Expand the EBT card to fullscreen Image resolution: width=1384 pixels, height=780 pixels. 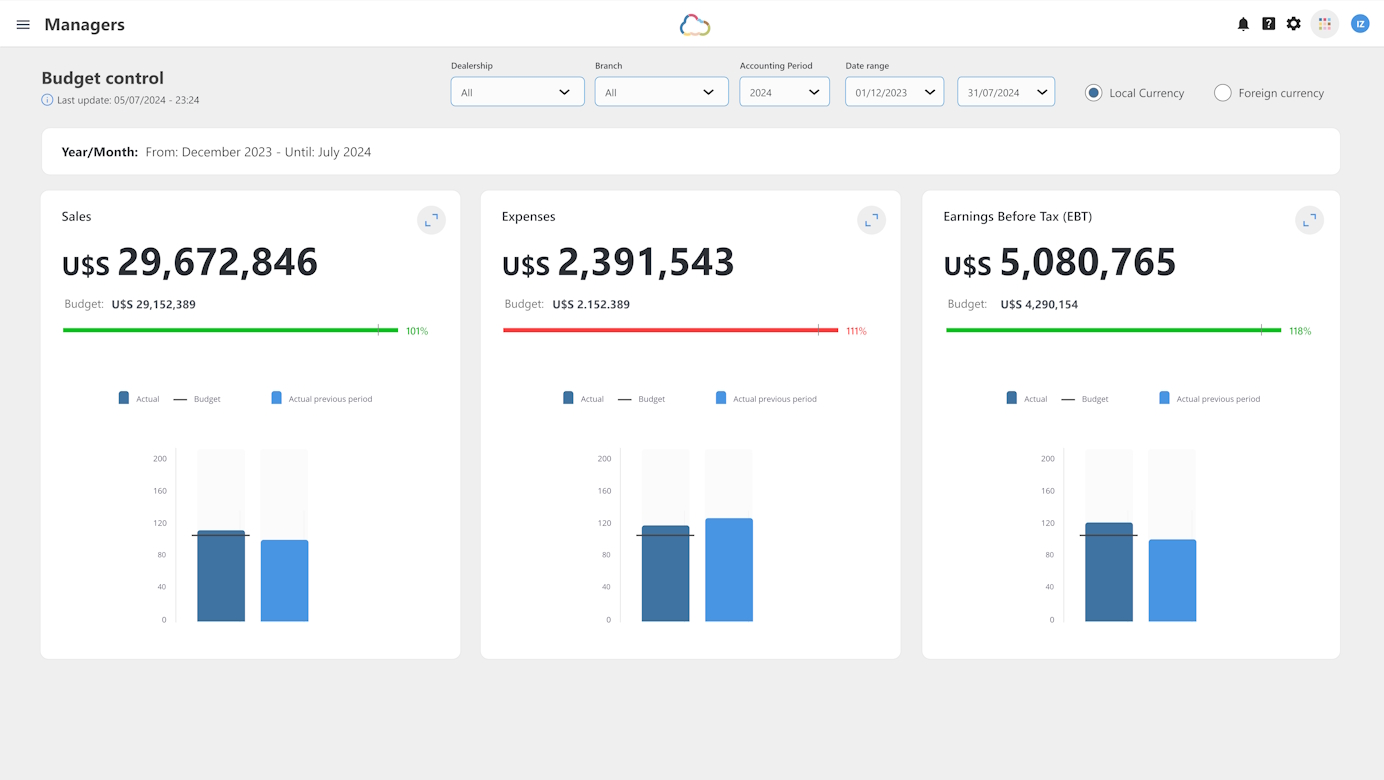[x=1309, y=220]
